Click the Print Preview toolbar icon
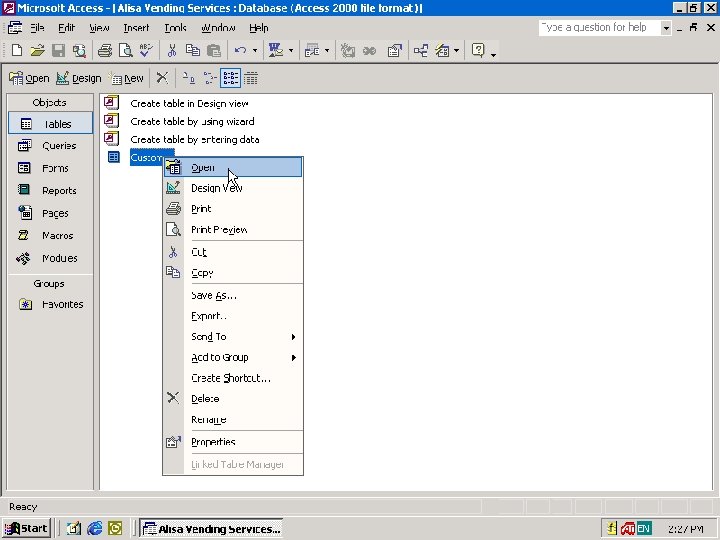The height and width of the screenshot is (540, 720). coord(125,51)
